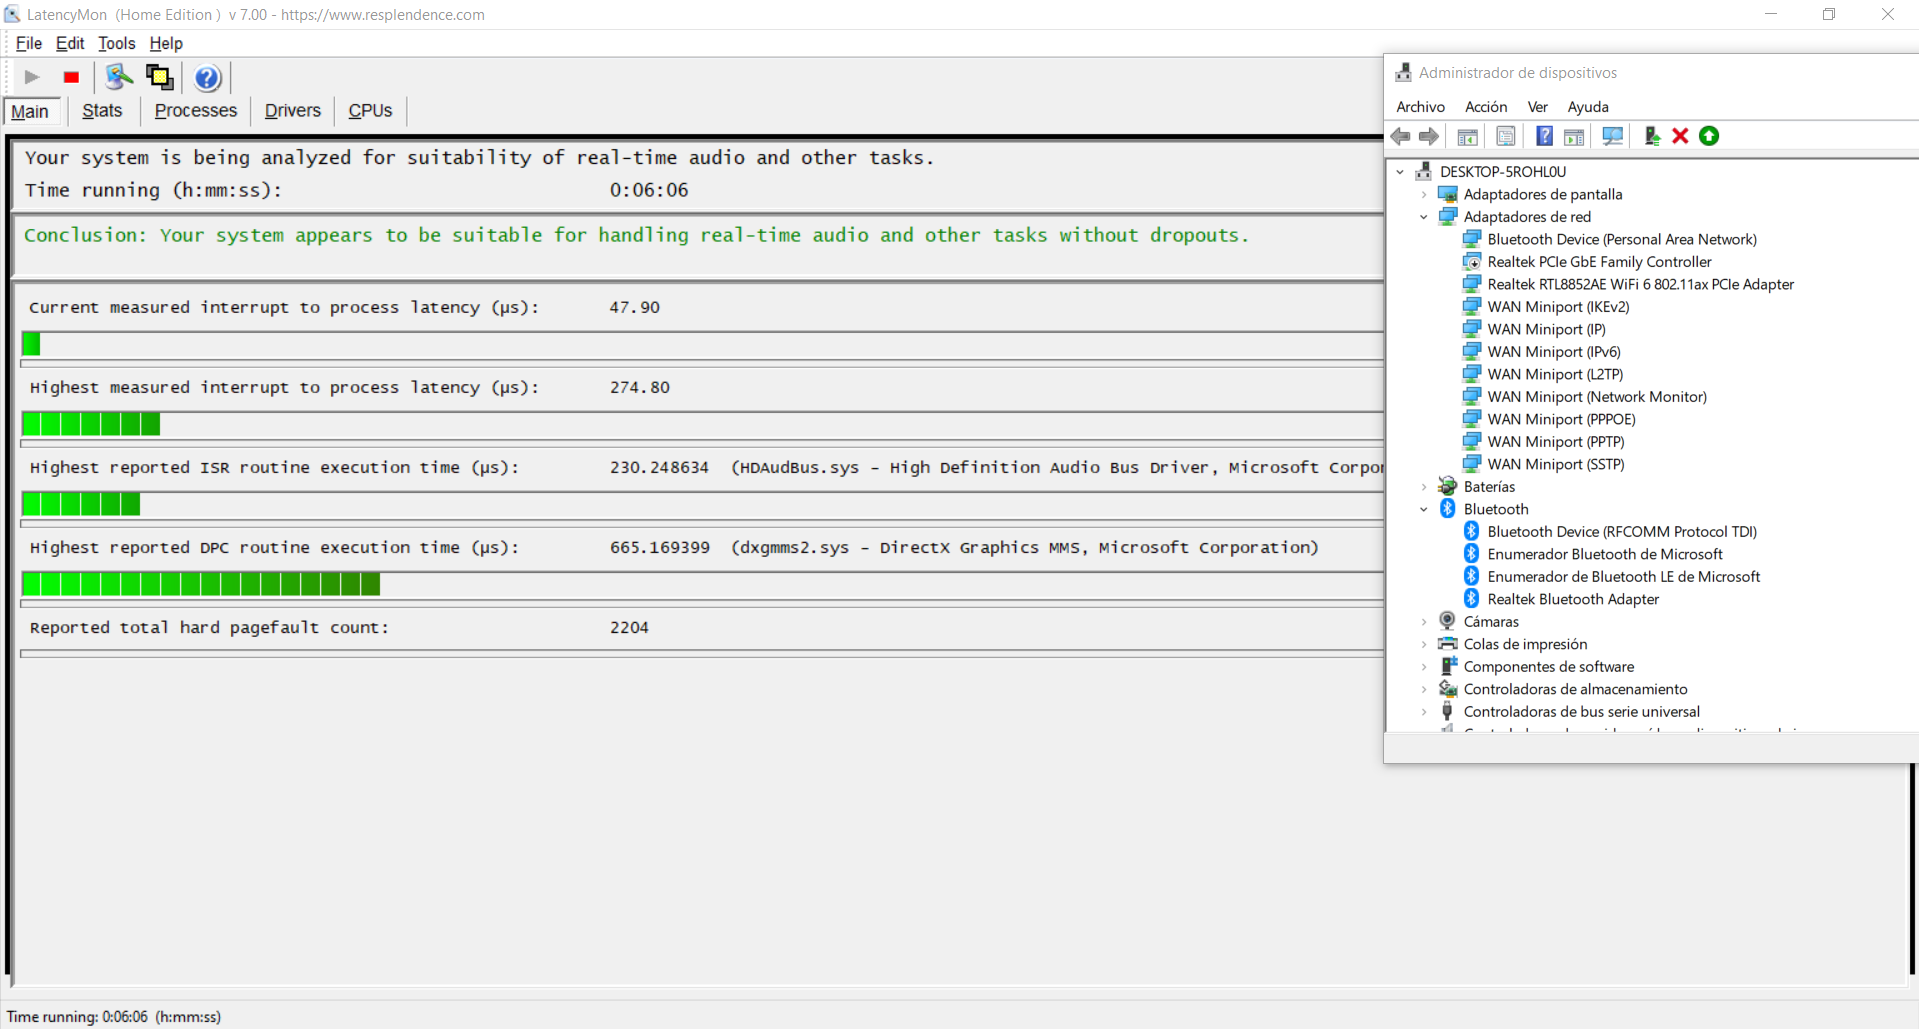Click the Controladoras de almacenamiento icon

(x=1447, y=689)
